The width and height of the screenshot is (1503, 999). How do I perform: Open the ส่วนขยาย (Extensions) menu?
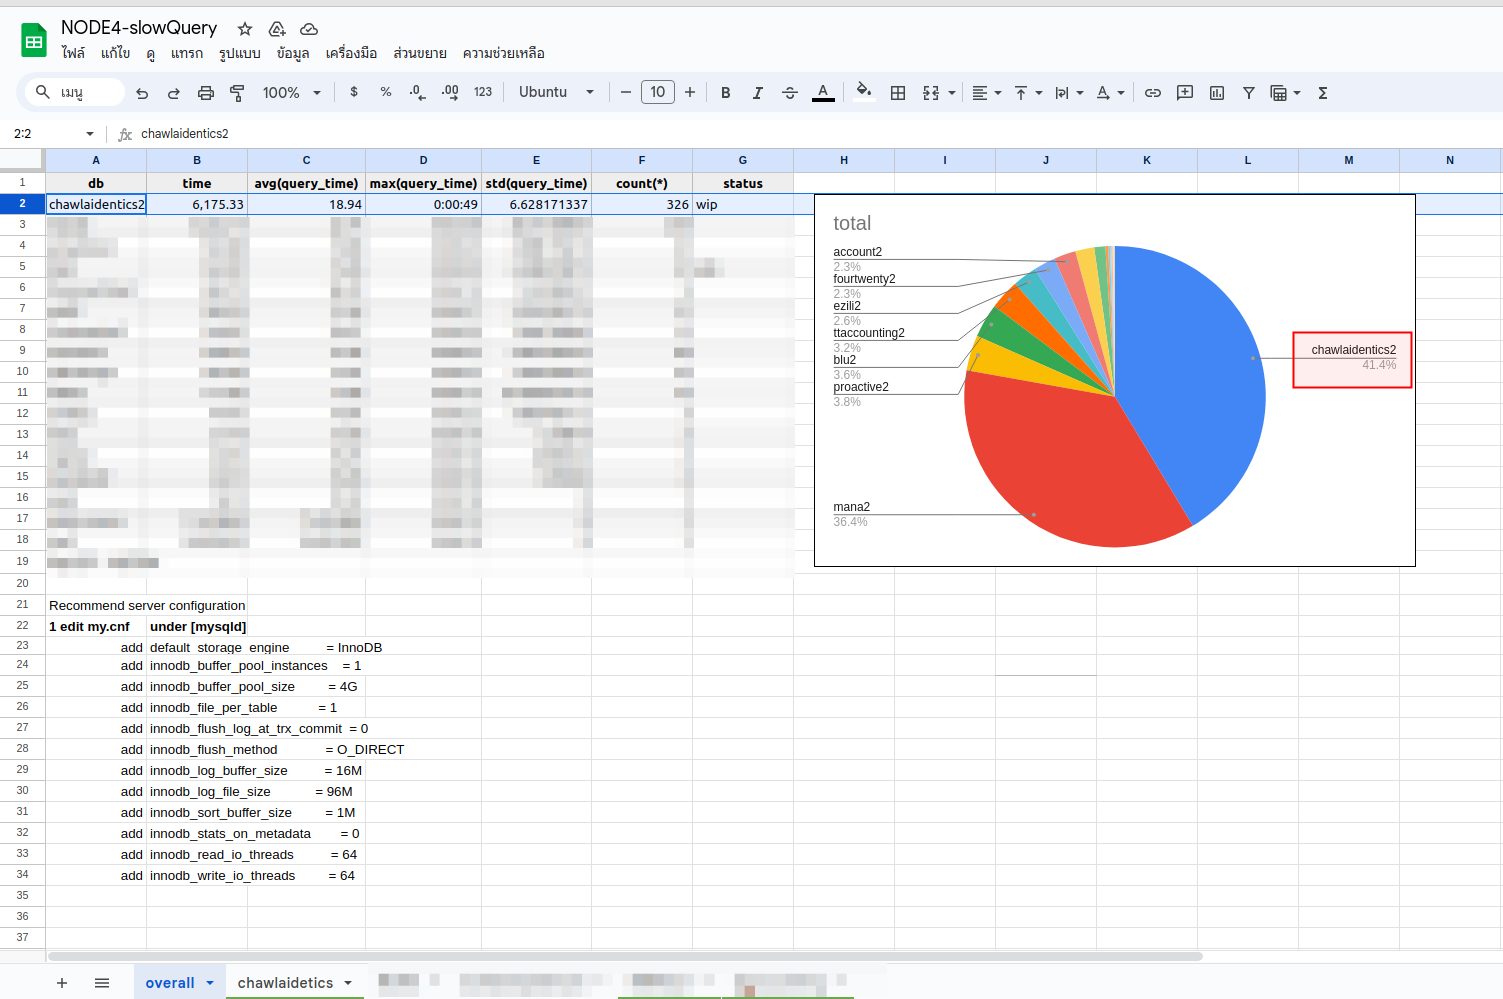420,53
